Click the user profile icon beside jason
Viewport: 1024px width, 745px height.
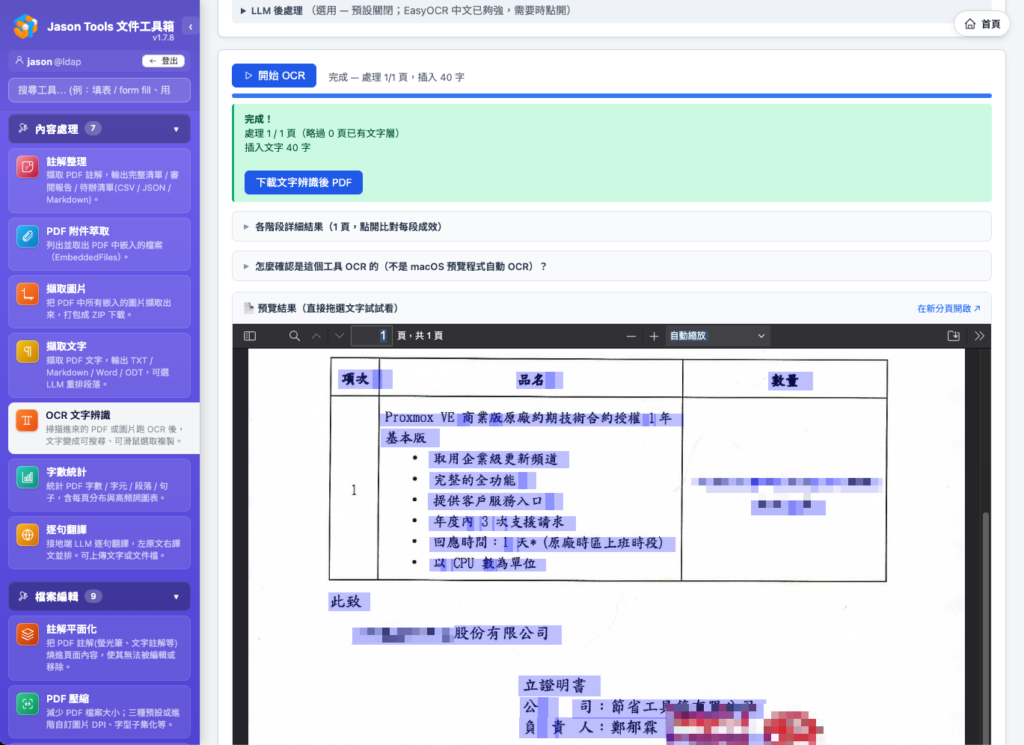(x=19, y=61)
